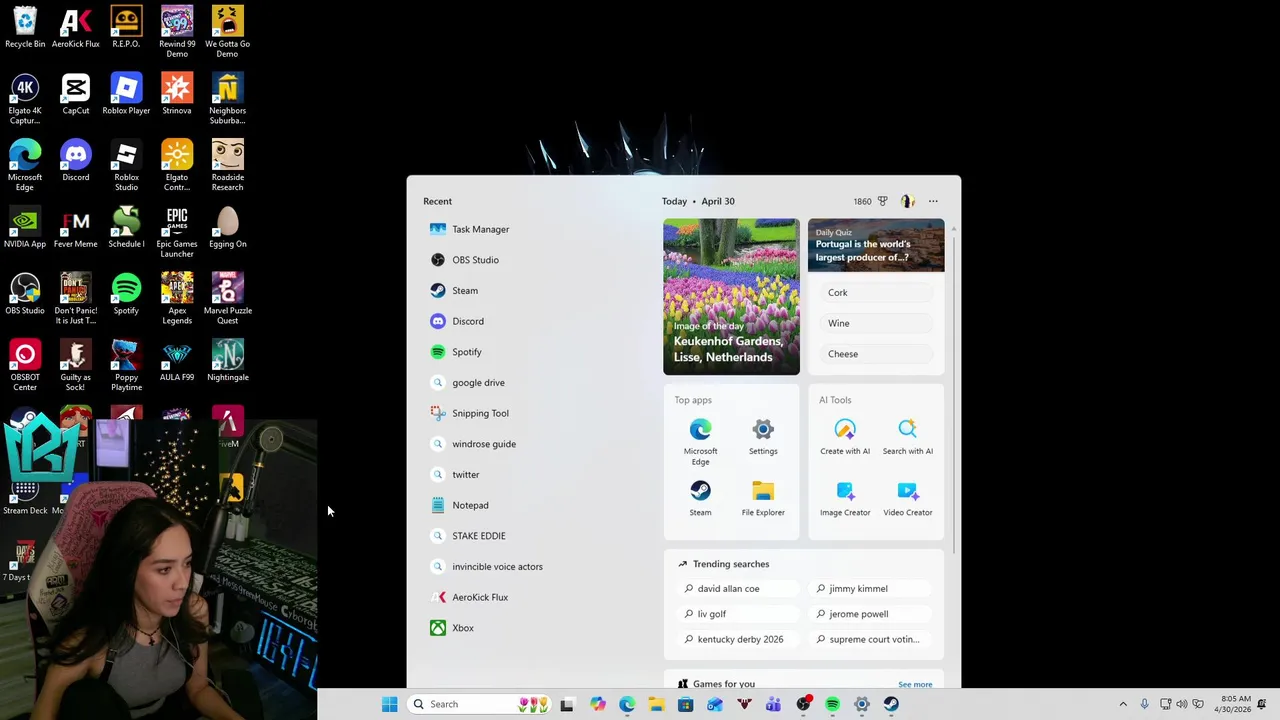Search trending liv golf
Screen dimensions: 1280x720
point(740,614)
